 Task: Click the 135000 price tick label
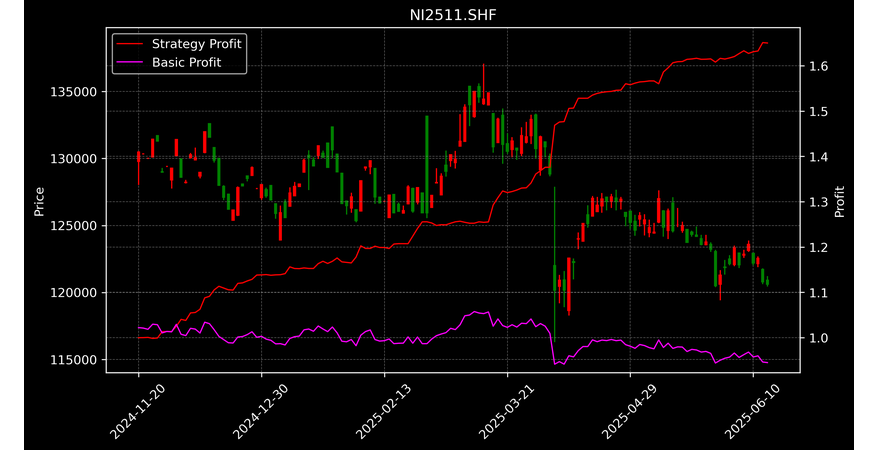[x=74, y=92]
